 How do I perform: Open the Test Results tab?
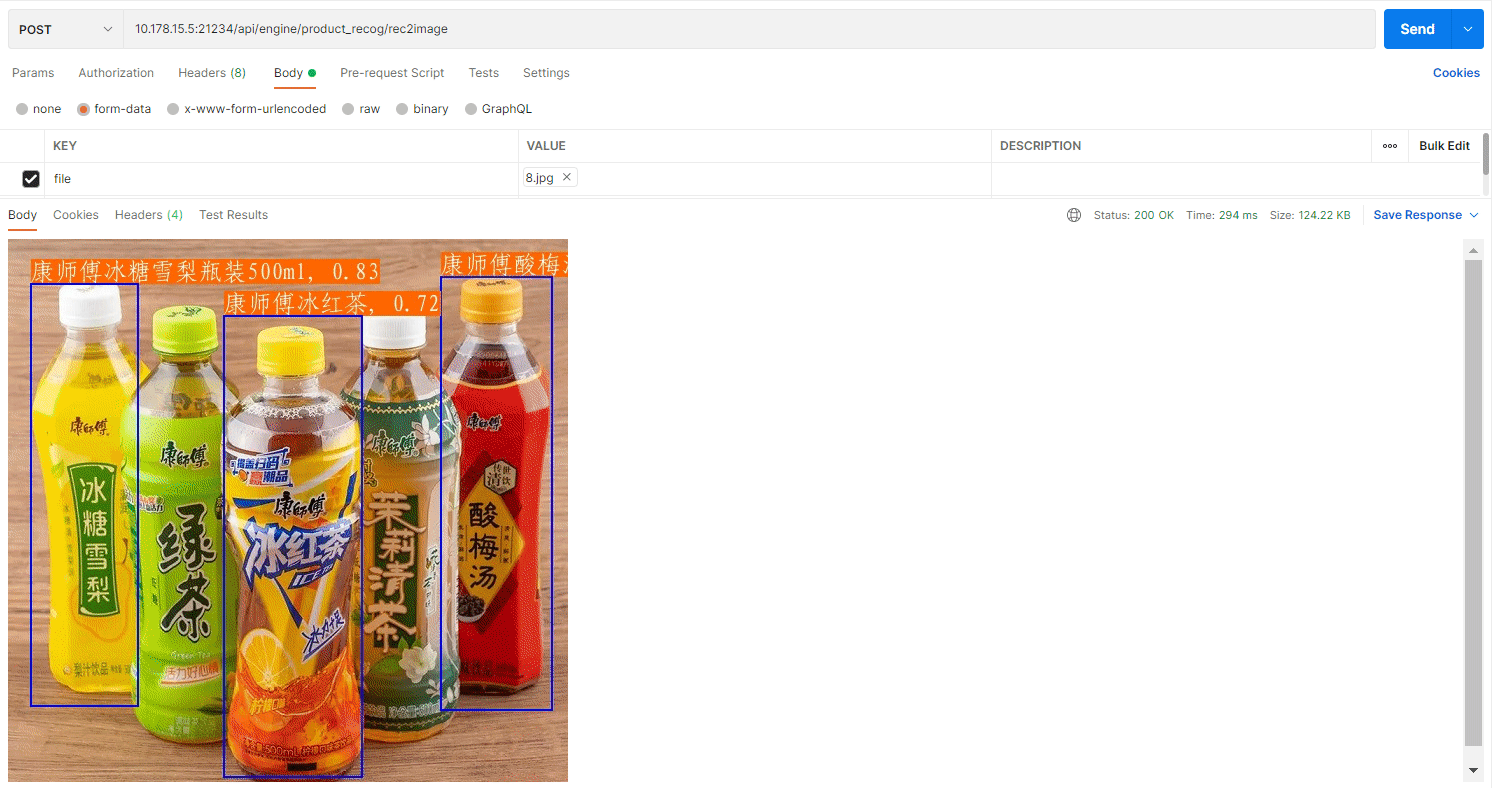234,215
